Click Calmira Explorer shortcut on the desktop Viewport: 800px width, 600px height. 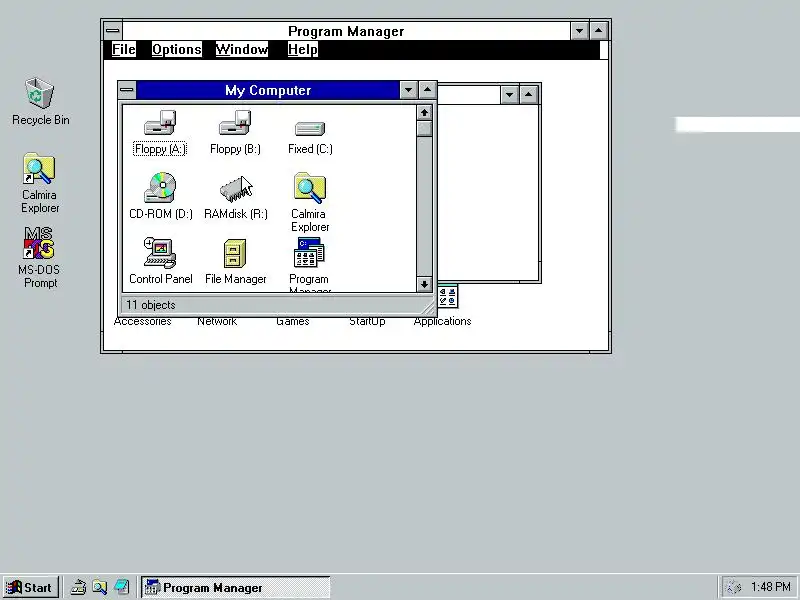pyautogui.click(x=39, y=169)
